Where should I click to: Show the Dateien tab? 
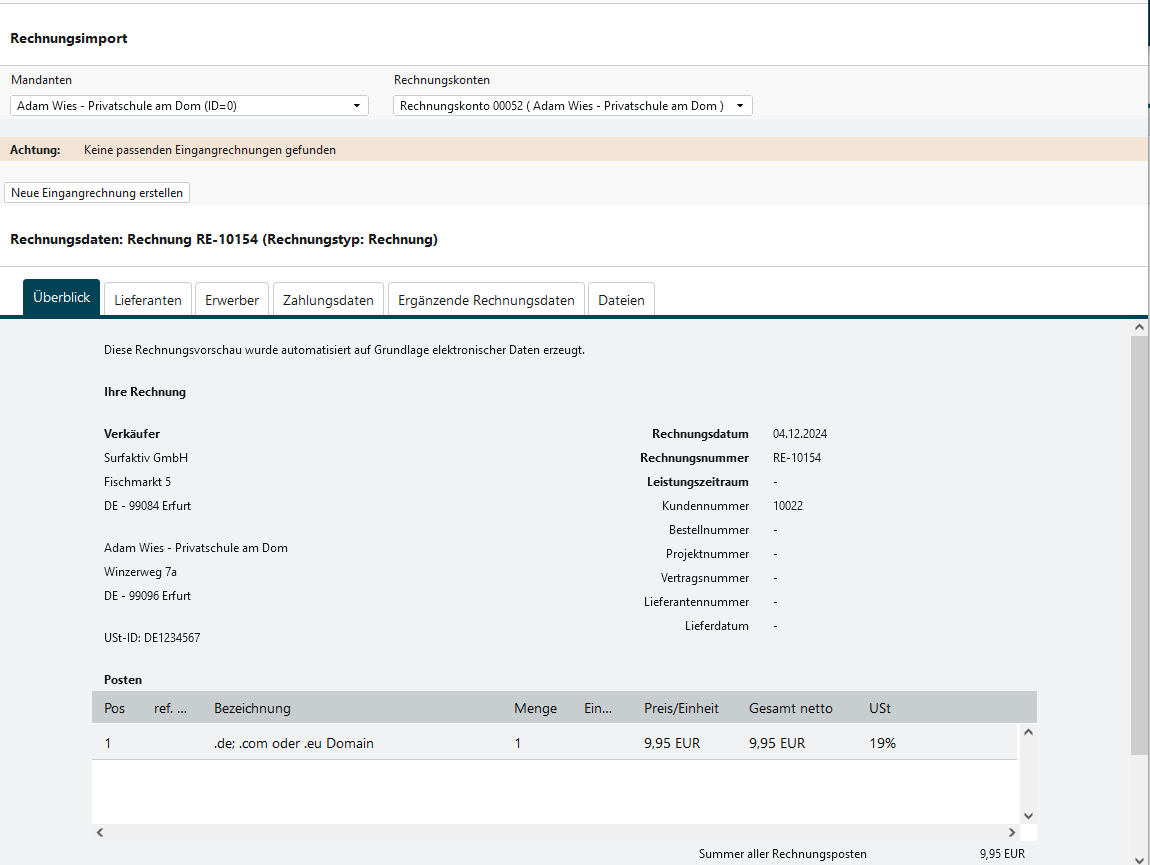click(x=621, y=300)
